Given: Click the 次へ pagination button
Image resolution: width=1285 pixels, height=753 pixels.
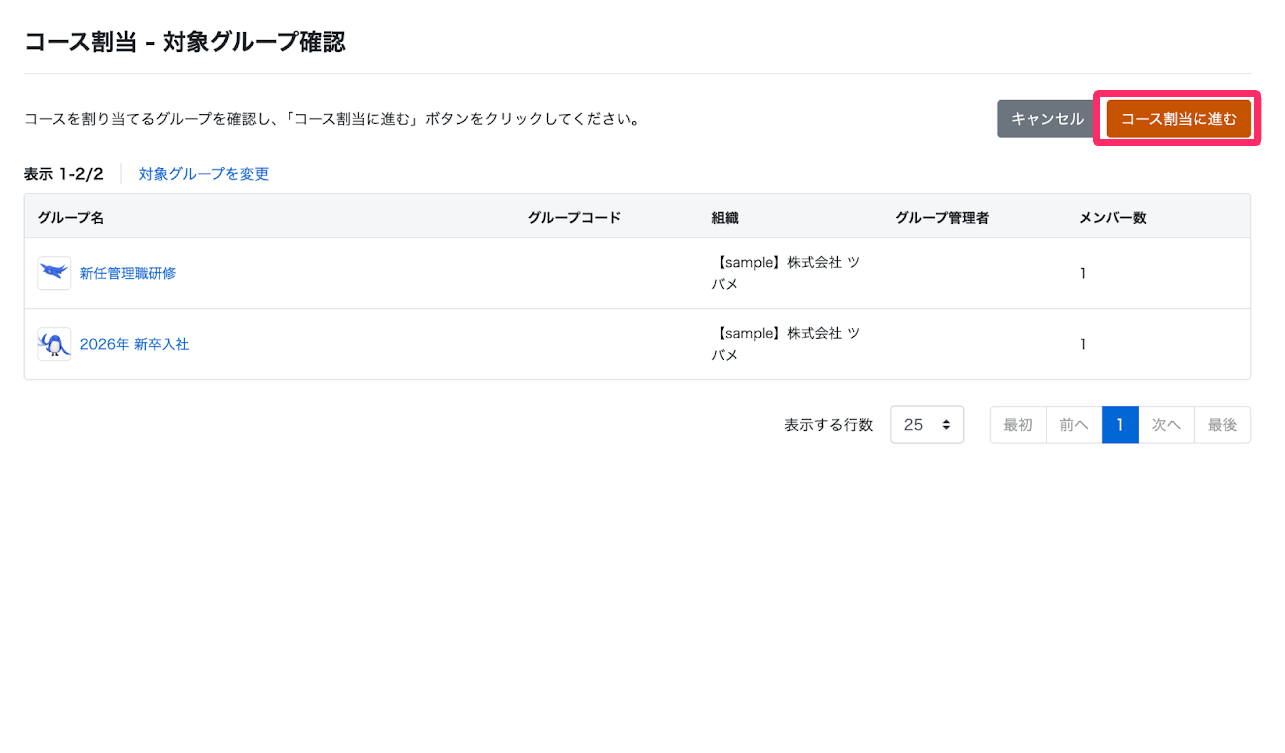Looking at the screenshot, I should click(1166, 424).
